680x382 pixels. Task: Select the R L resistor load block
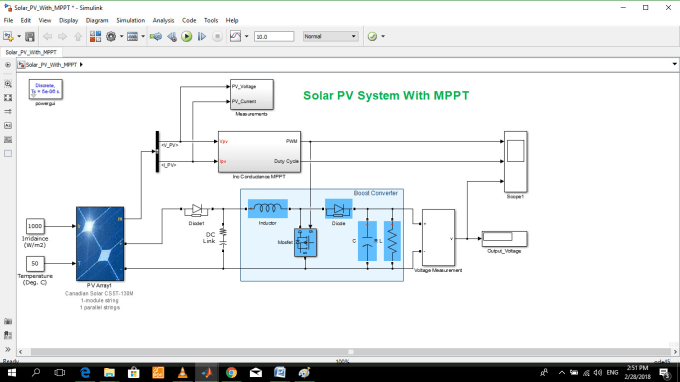point(392,241)
